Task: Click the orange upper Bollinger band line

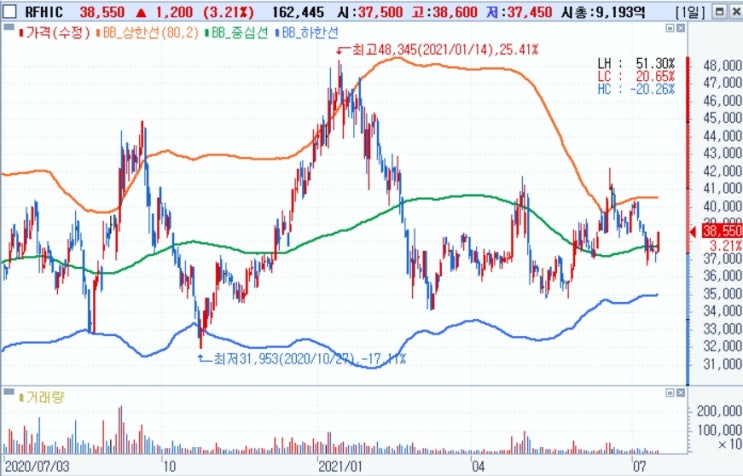Action: (x=474, y=69)
